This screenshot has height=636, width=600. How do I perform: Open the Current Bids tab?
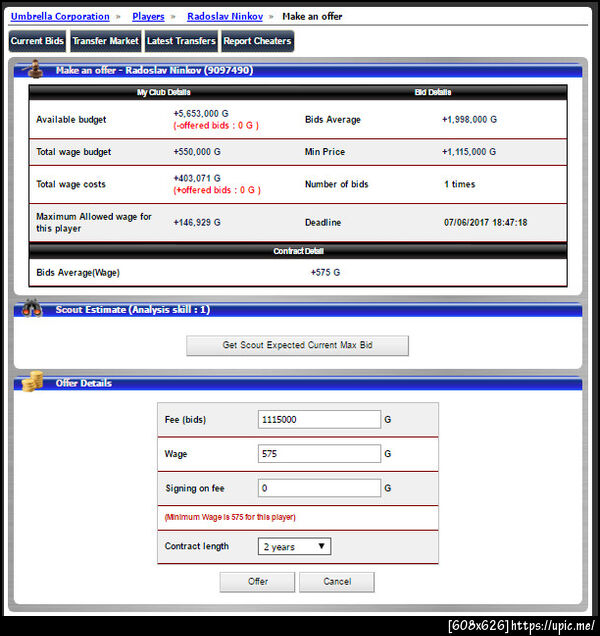tap(37, 41)
